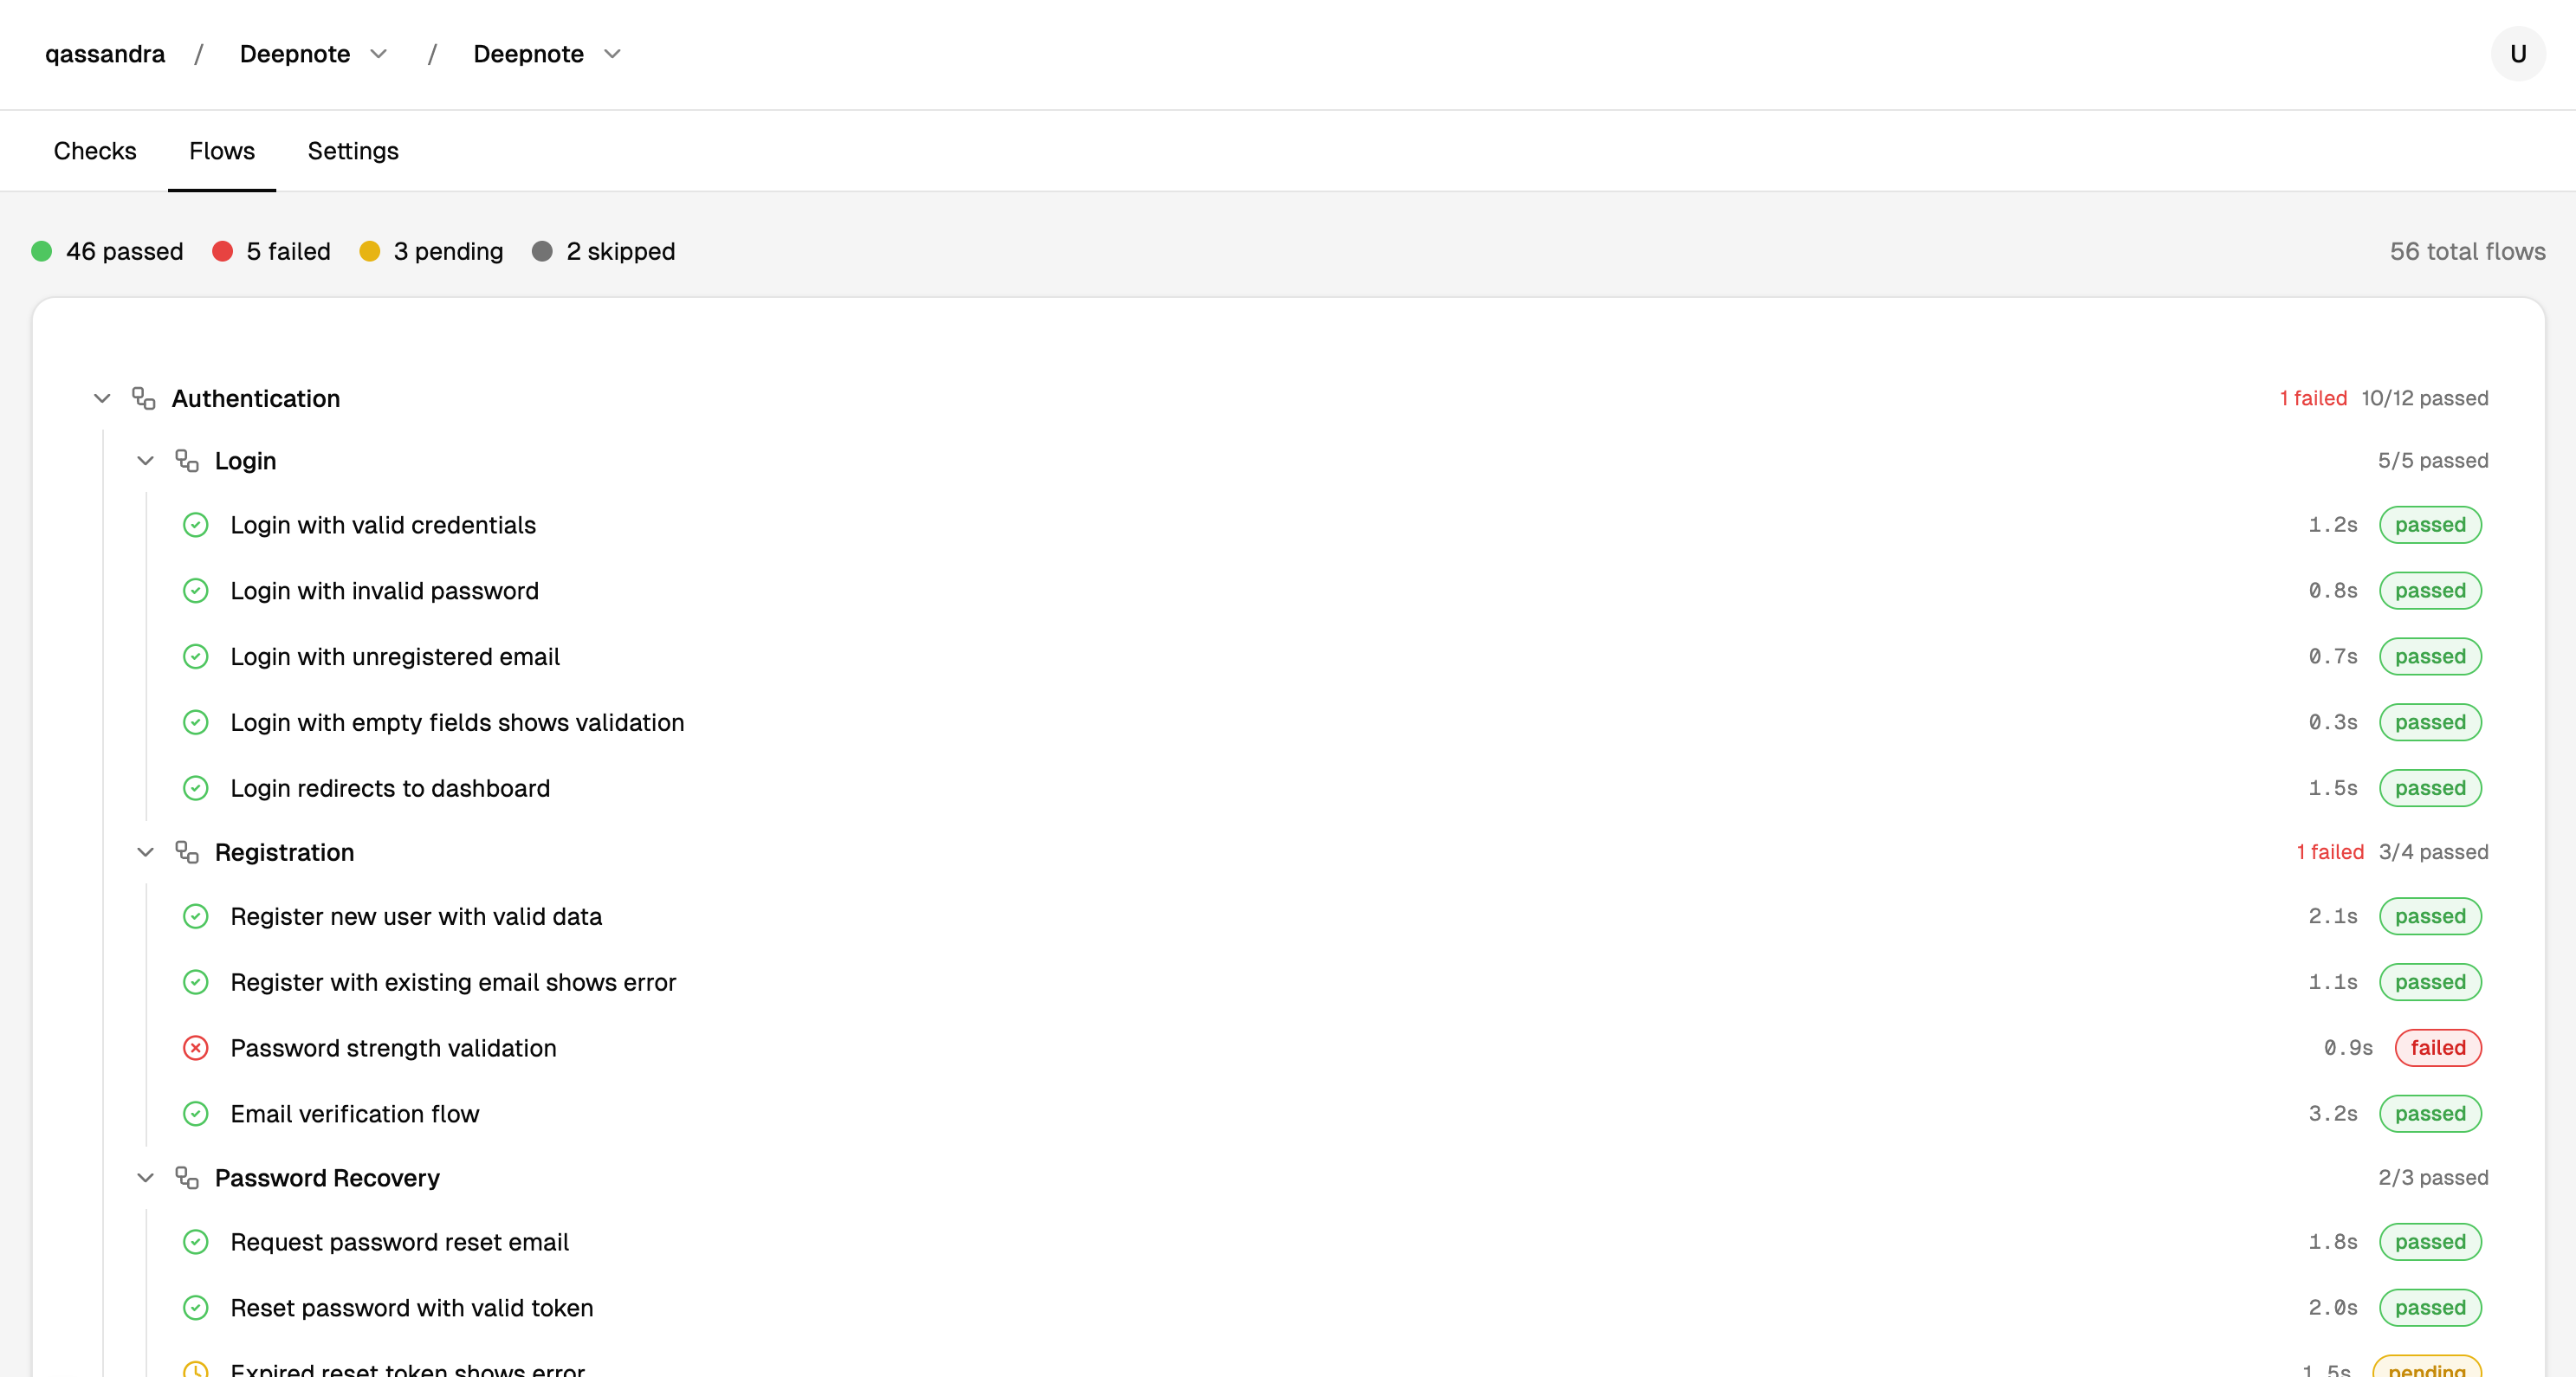Click the flow group icon beside Password Recovery

(187, 1177)
